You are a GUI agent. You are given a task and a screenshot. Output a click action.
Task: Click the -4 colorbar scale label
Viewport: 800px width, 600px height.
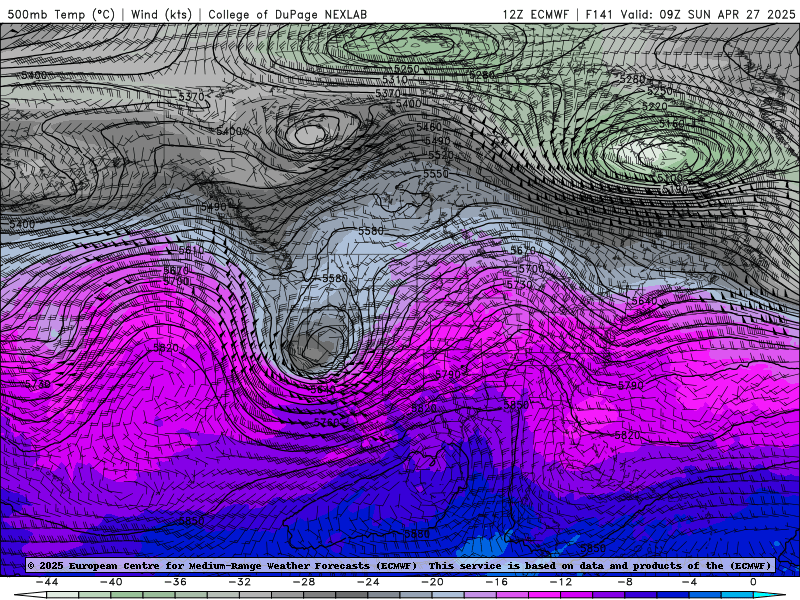(x=689, y=582)
